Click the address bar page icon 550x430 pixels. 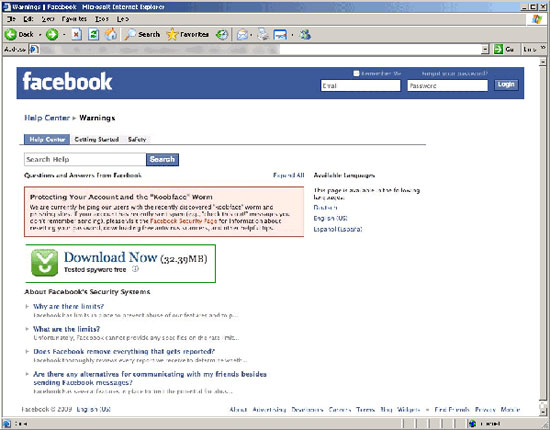click(x=34, y=49)
